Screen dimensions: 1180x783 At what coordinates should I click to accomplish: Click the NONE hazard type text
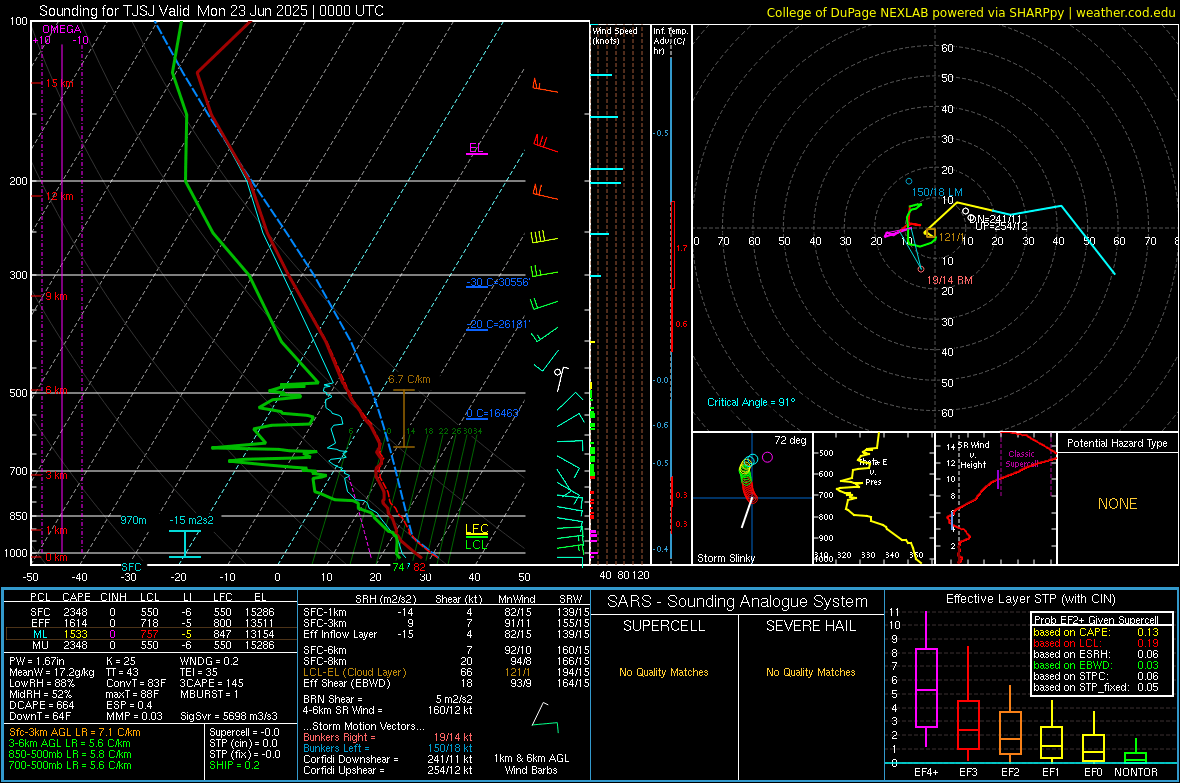coord(1117,504)
